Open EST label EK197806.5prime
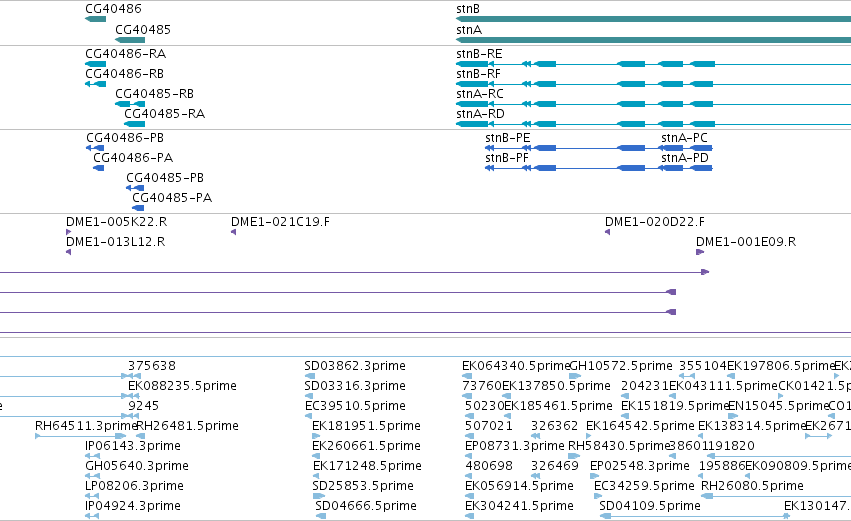The height and width of the screenshot is (521, 851). click(781, 366)
